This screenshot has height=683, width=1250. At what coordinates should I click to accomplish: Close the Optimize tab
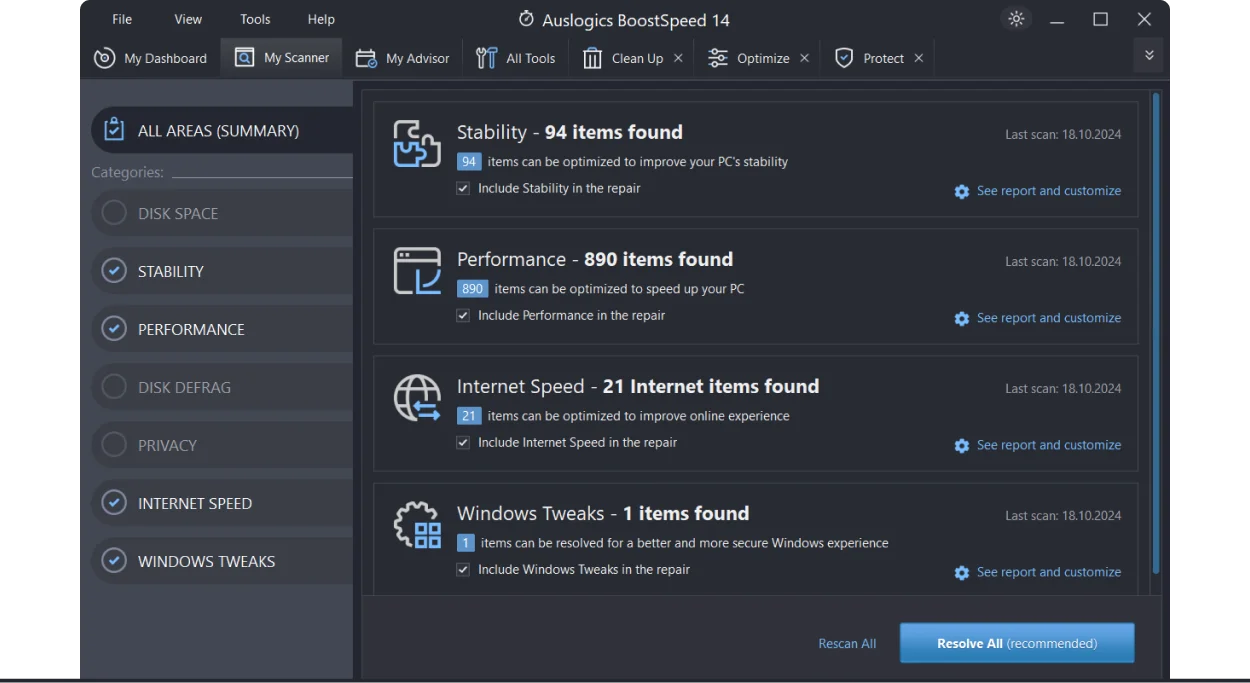coord(804,58)
